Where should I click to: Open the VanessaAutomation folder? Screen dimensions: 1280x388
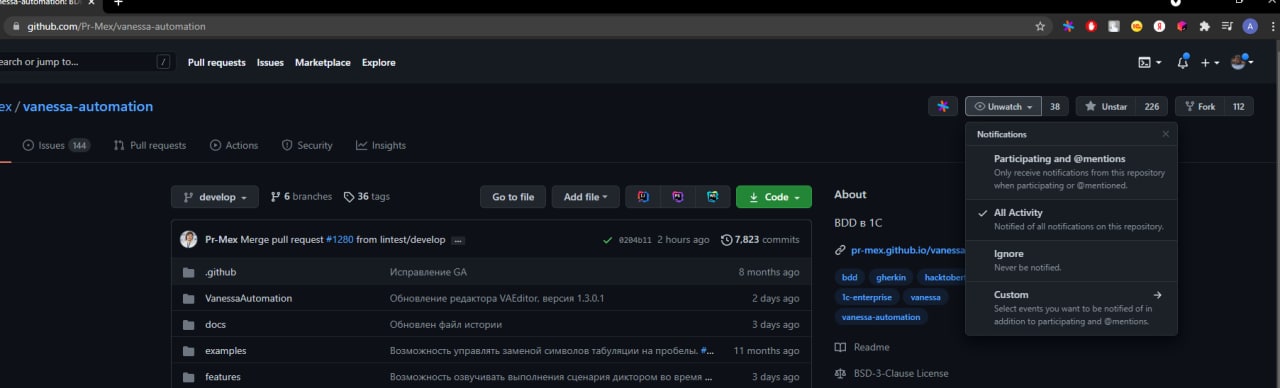click(249, 298)
